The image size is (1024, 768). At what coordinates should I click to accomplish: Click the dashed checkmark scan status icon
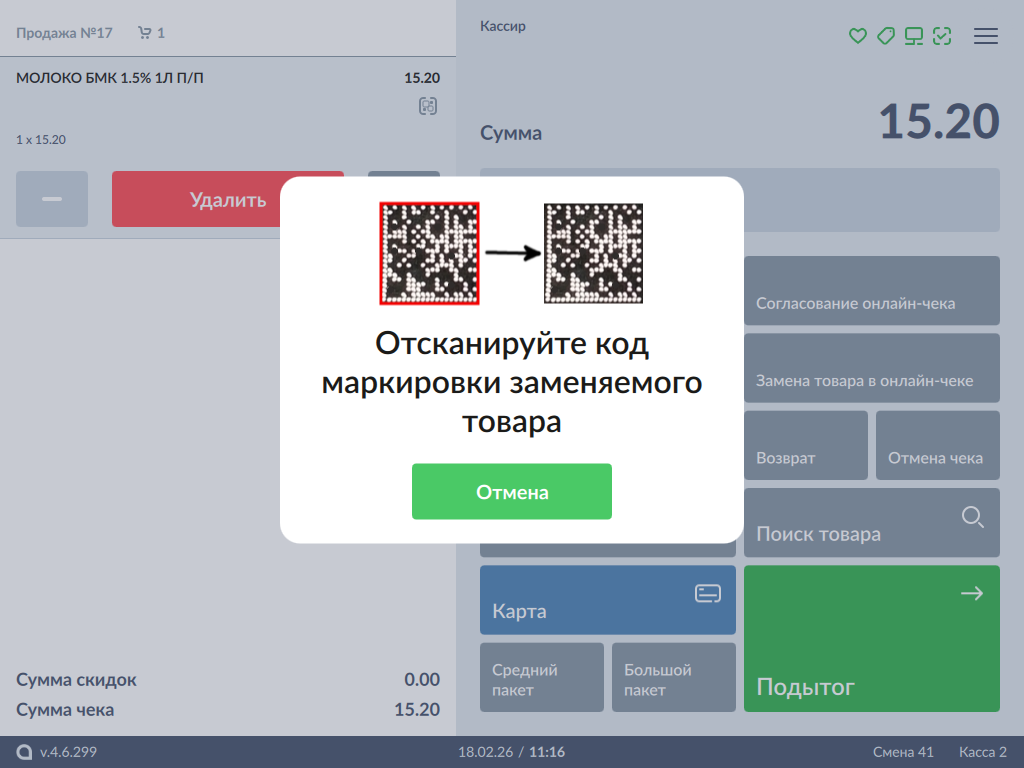coord(941,36)
